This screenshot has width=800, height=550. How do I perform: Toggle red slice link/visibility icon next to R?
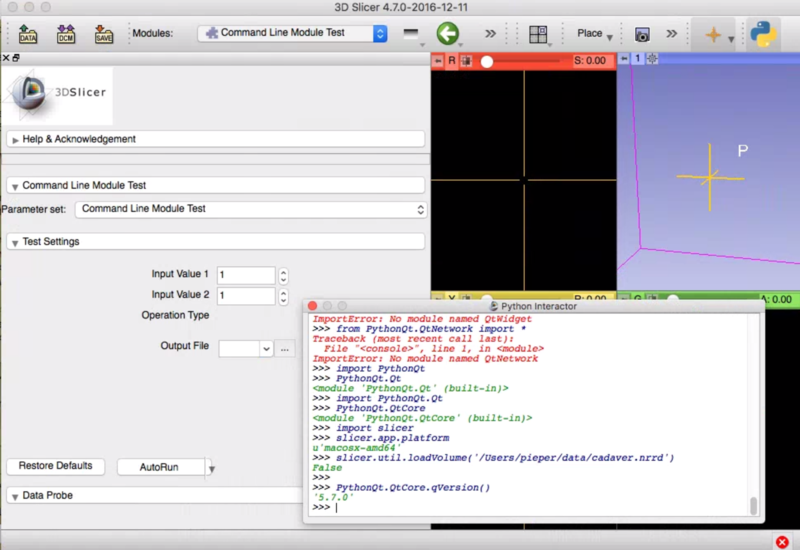(466, 61)
